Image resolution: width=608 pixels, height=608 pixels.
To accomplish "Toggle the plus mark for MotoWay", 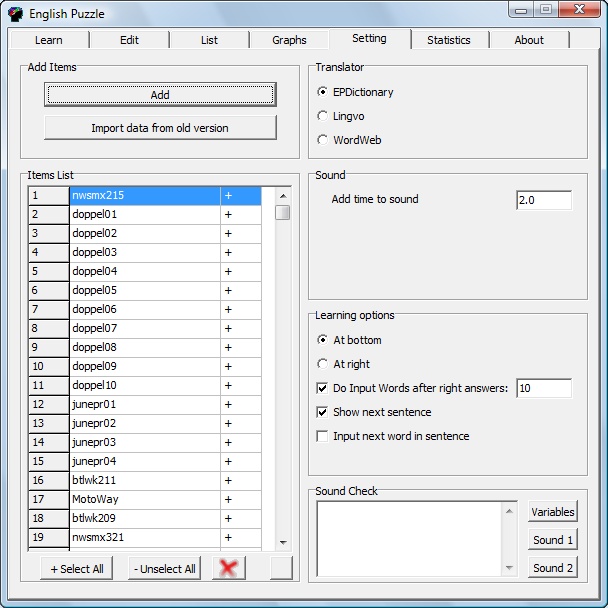I will tap(241, 499).
